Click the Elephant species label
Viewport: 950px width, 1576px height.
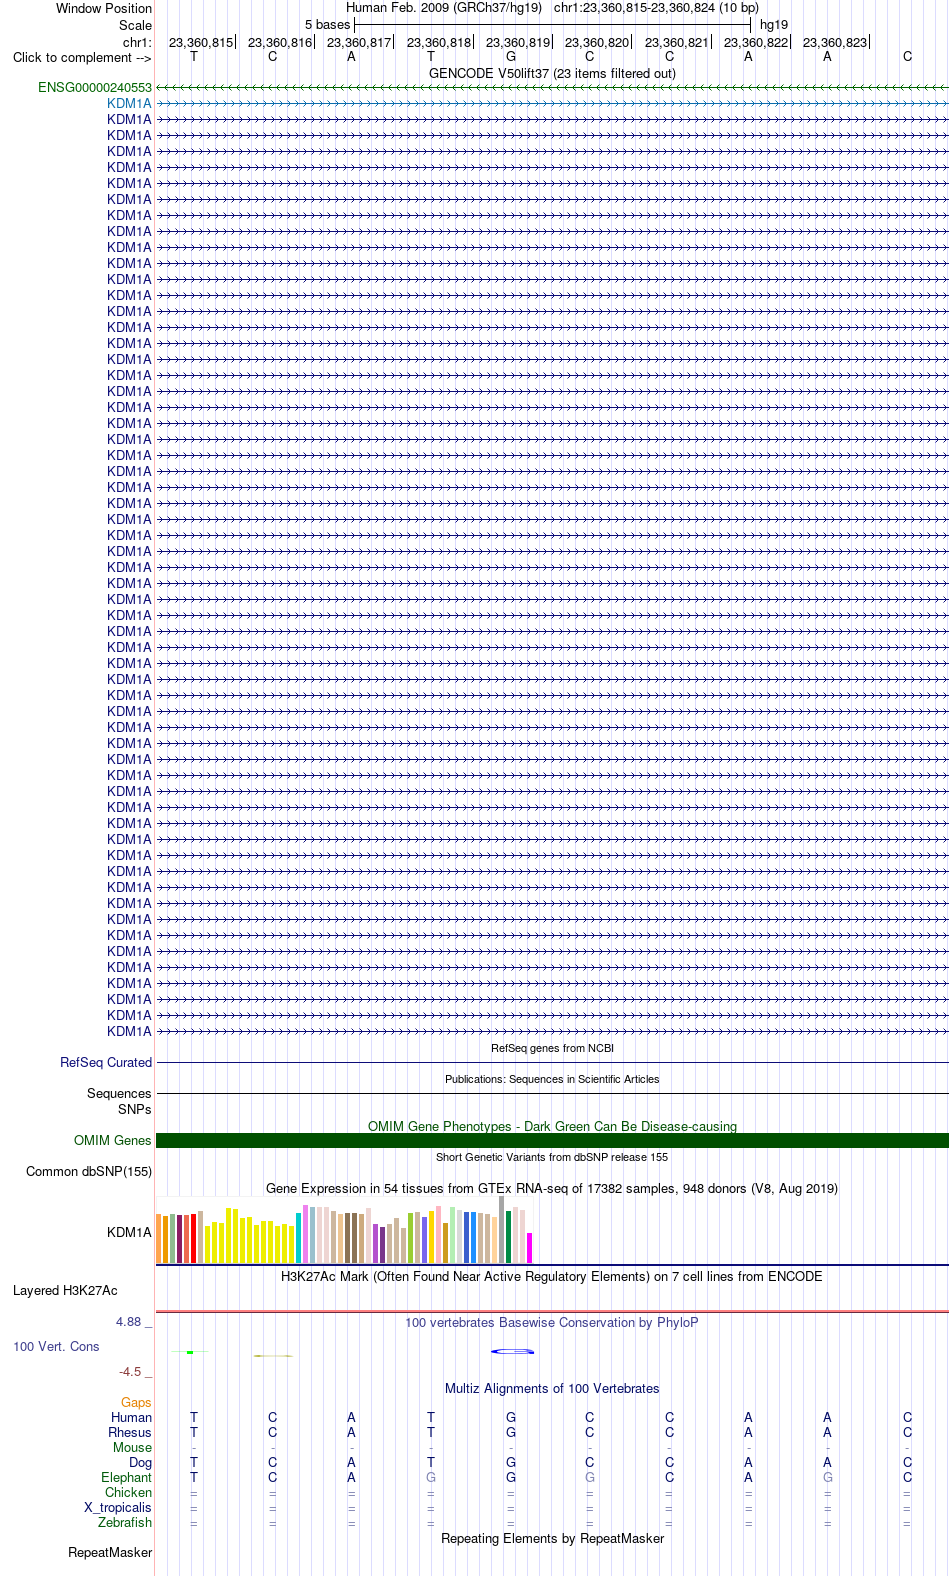(127, 1478)
